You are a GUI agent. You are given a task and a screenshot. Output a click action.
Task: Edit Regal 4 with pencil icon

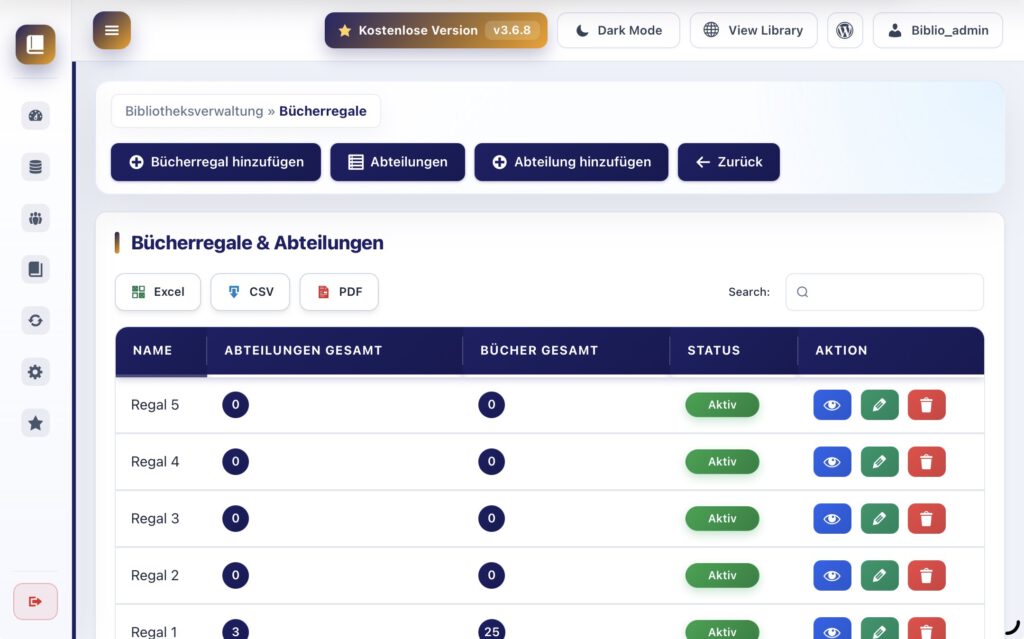[x=879, y=462]
